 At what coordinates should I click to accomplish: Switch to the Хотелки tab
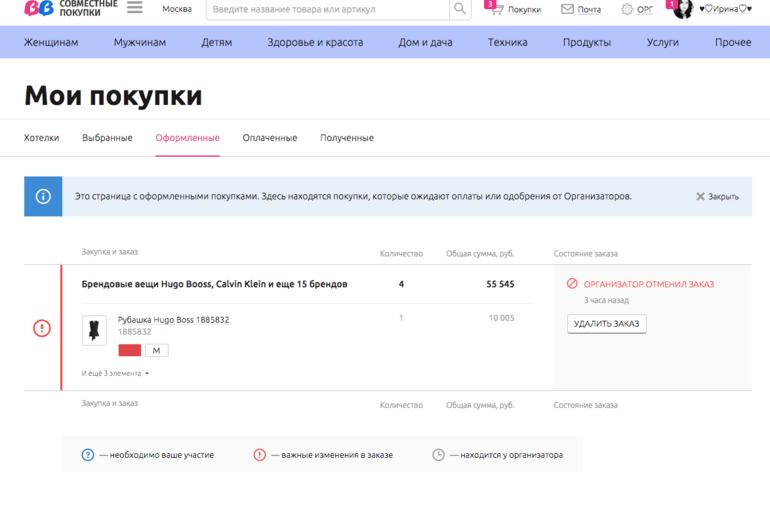tap(41, 138)
